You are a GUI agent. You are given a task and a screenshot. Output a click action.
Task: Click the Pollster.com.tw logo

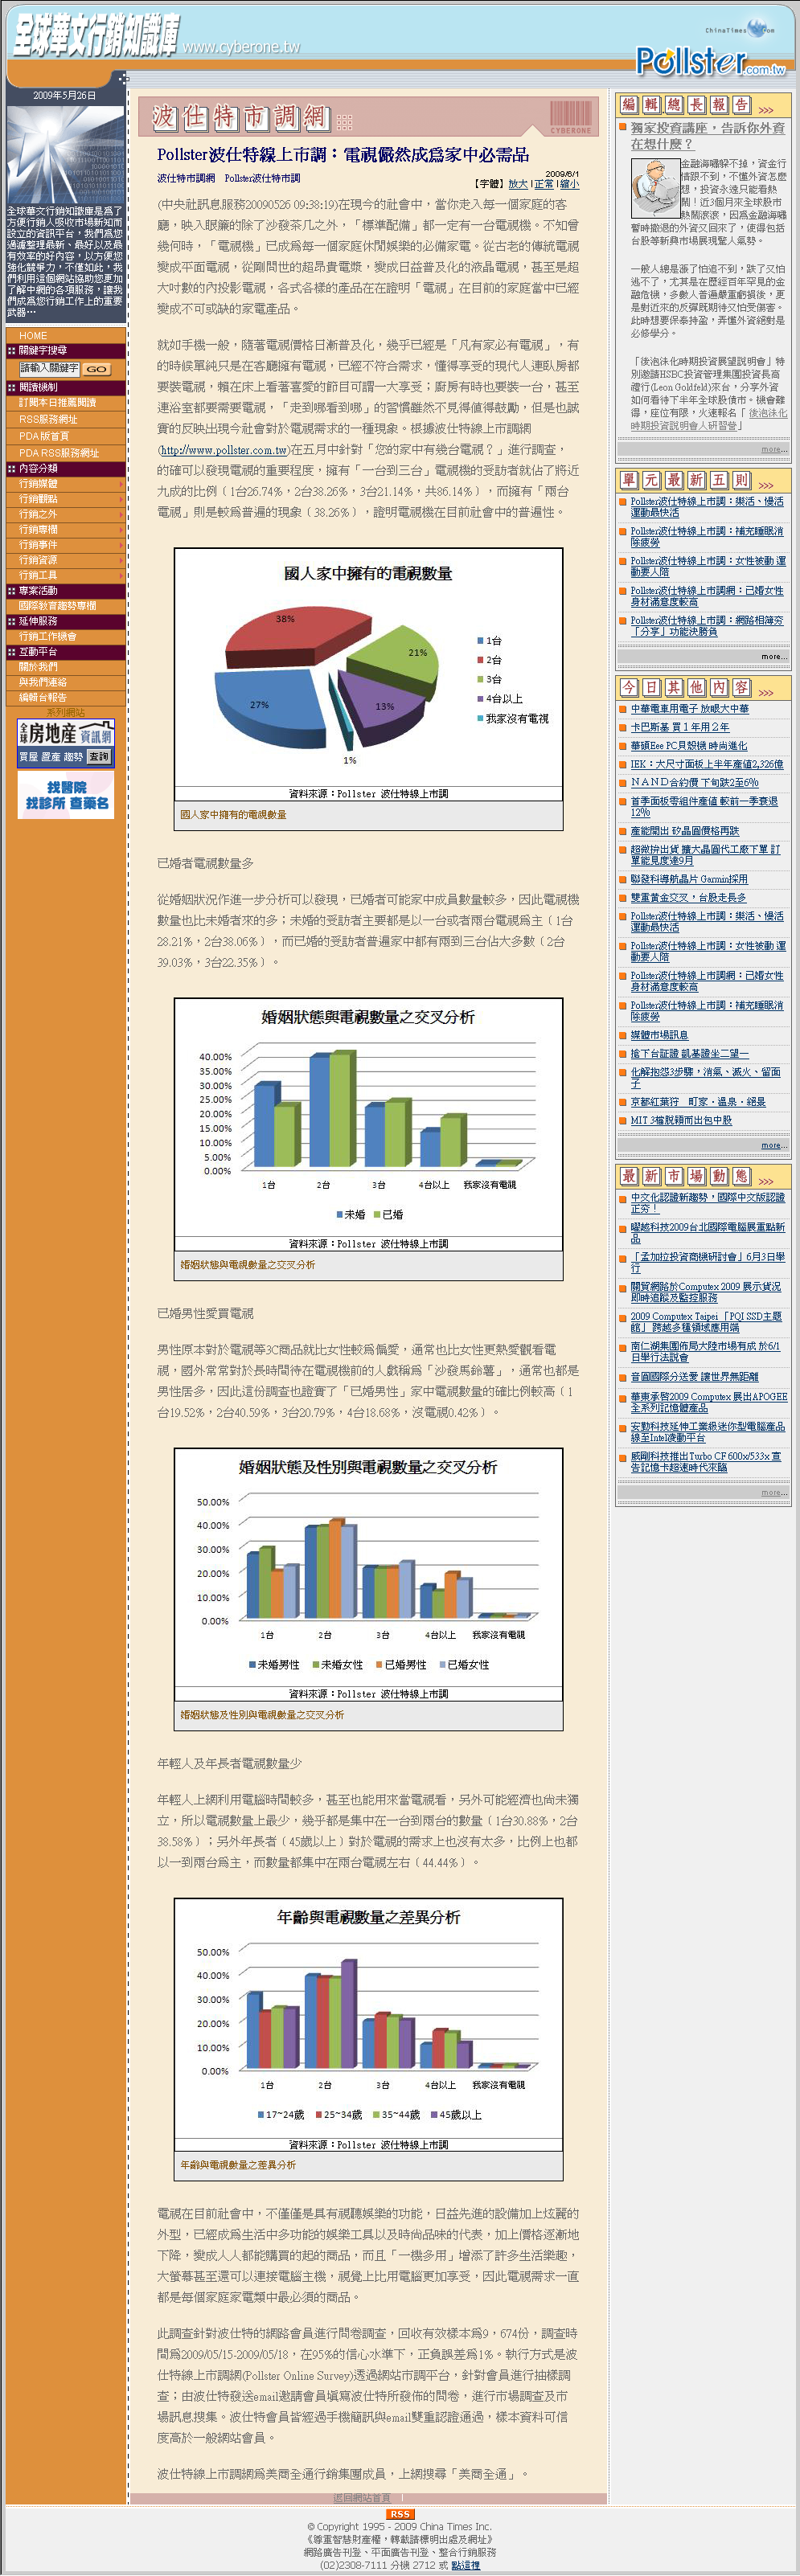[x=710, y=62]
